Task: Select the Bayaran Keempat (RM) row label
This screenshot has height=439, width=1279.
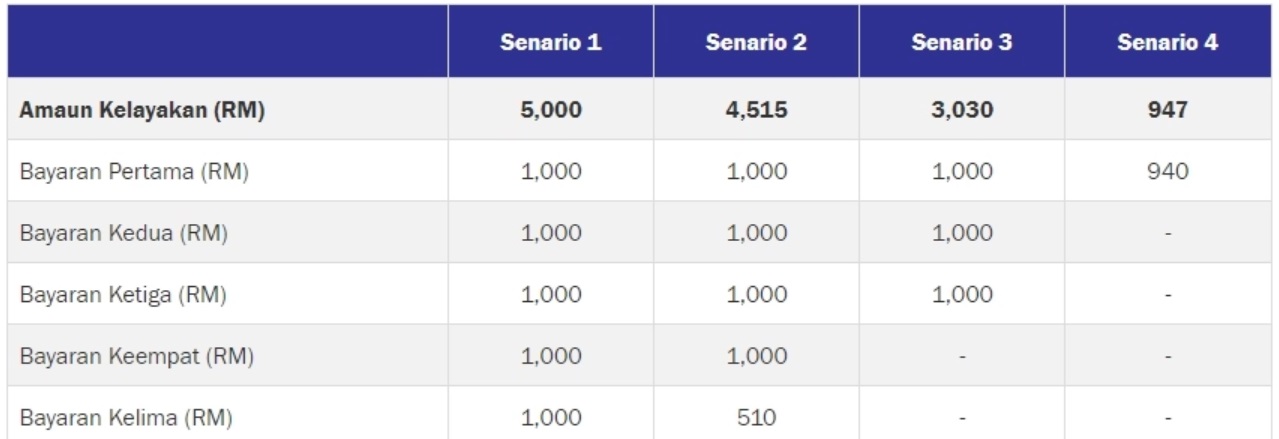Action: point(136,356)
